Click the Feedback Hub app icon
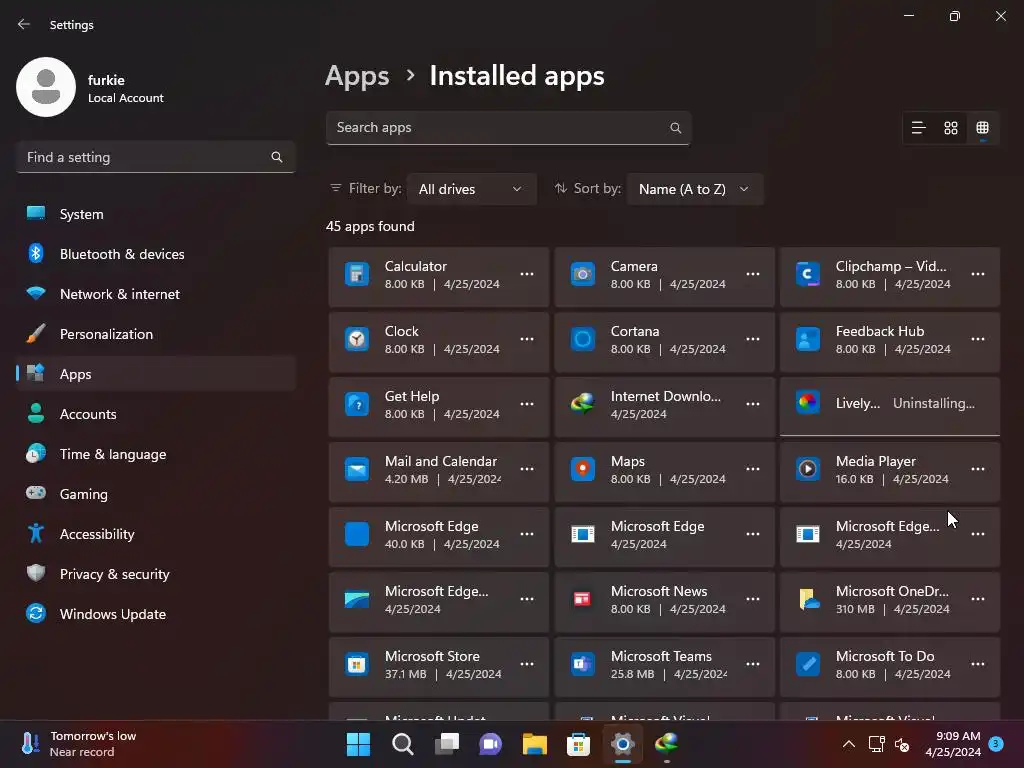The height and width of the screenshot is (768, 1024). 808,339
